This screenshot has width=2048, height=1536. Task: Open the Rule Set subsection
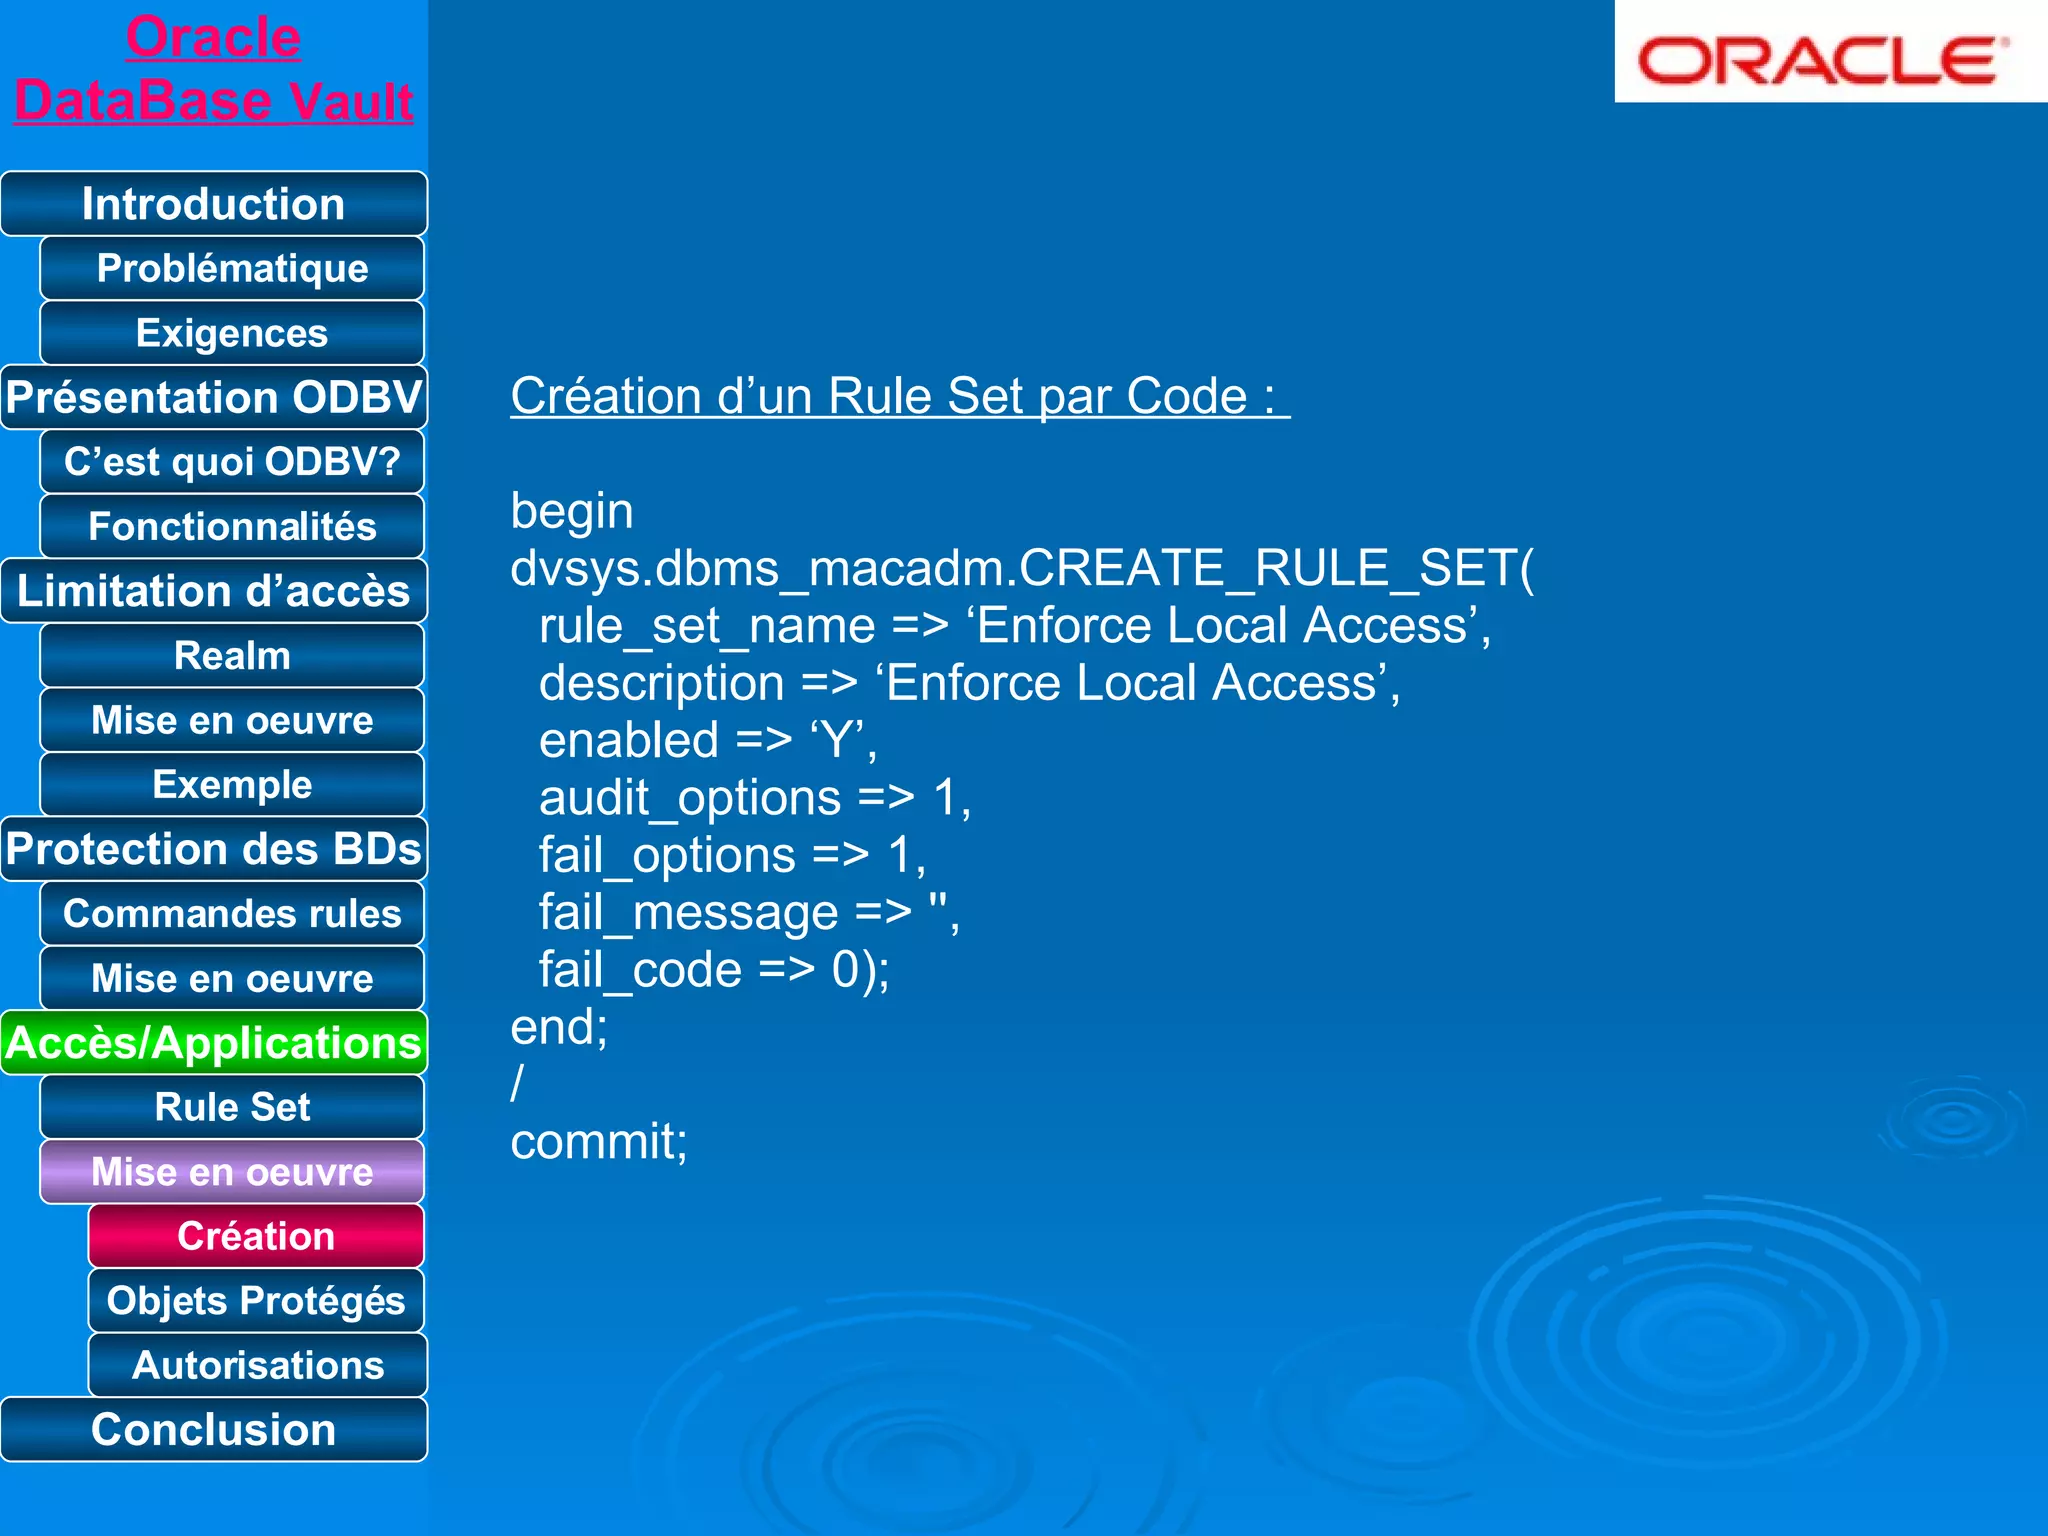click(x=232, y=1107)
